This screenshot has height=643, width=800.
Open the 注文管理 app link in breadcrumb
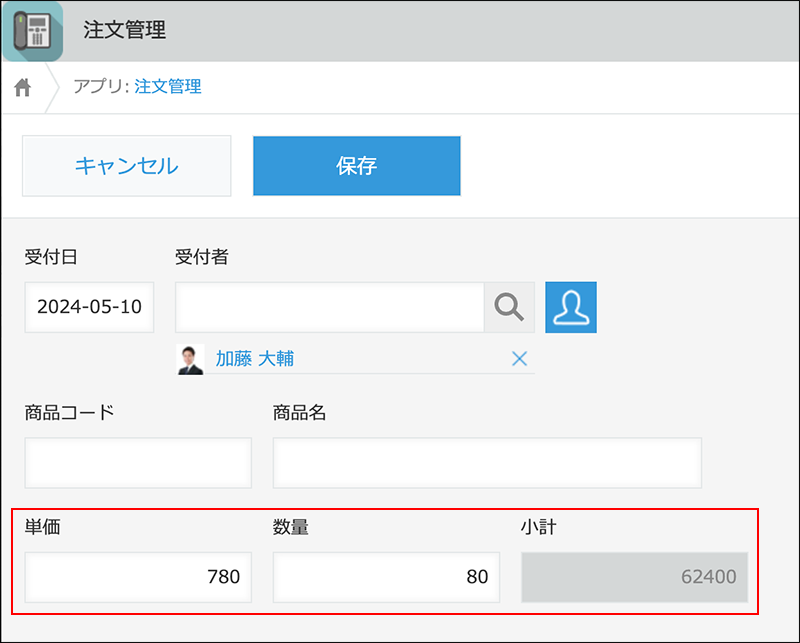tap(167, 87)
